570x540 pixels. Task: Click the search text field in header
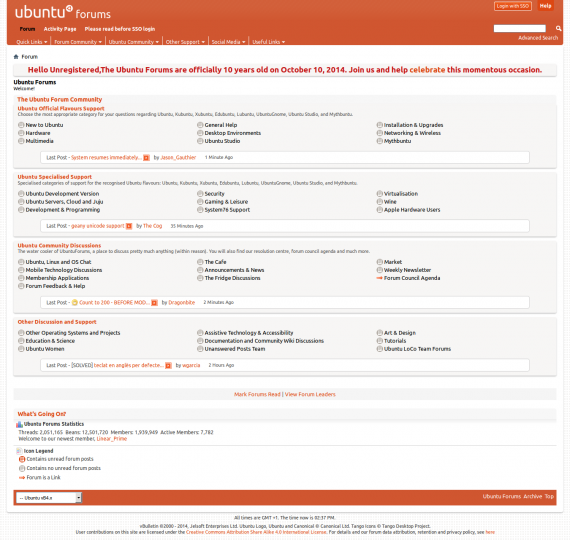(519, 28)
